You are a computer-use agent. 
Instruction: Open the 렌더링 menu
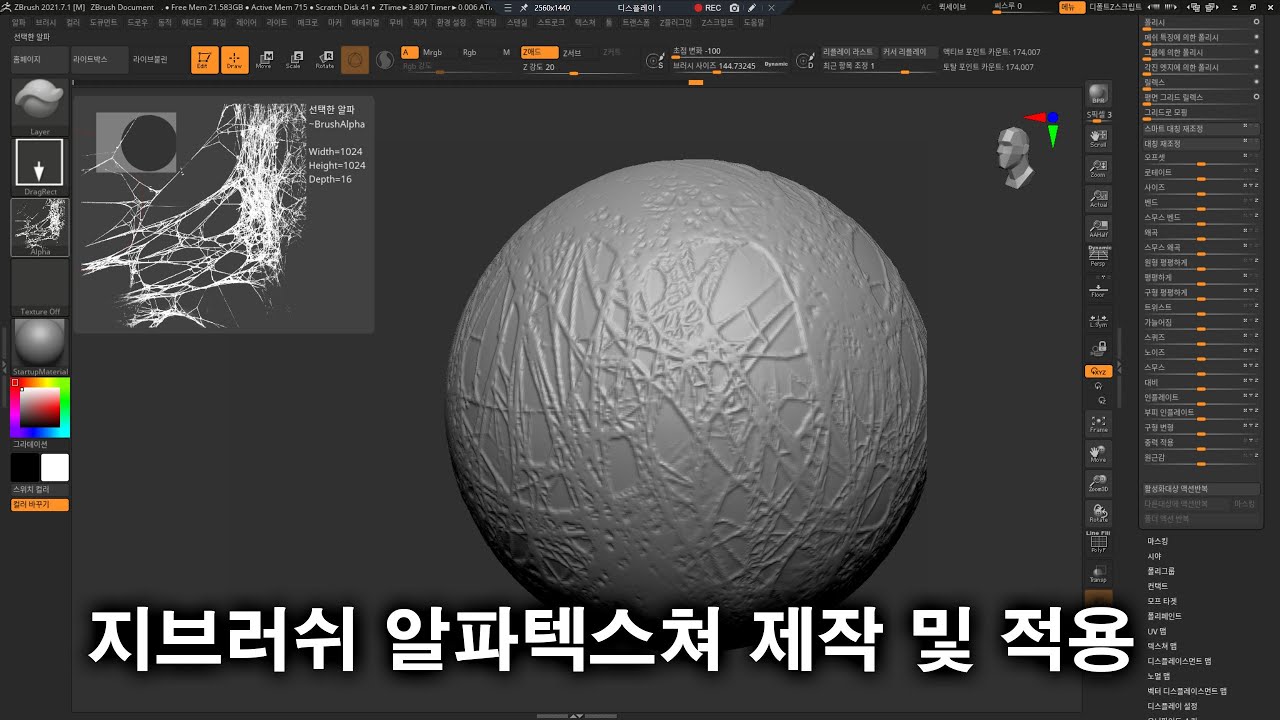pyautogui.click(x=486, y=21)
